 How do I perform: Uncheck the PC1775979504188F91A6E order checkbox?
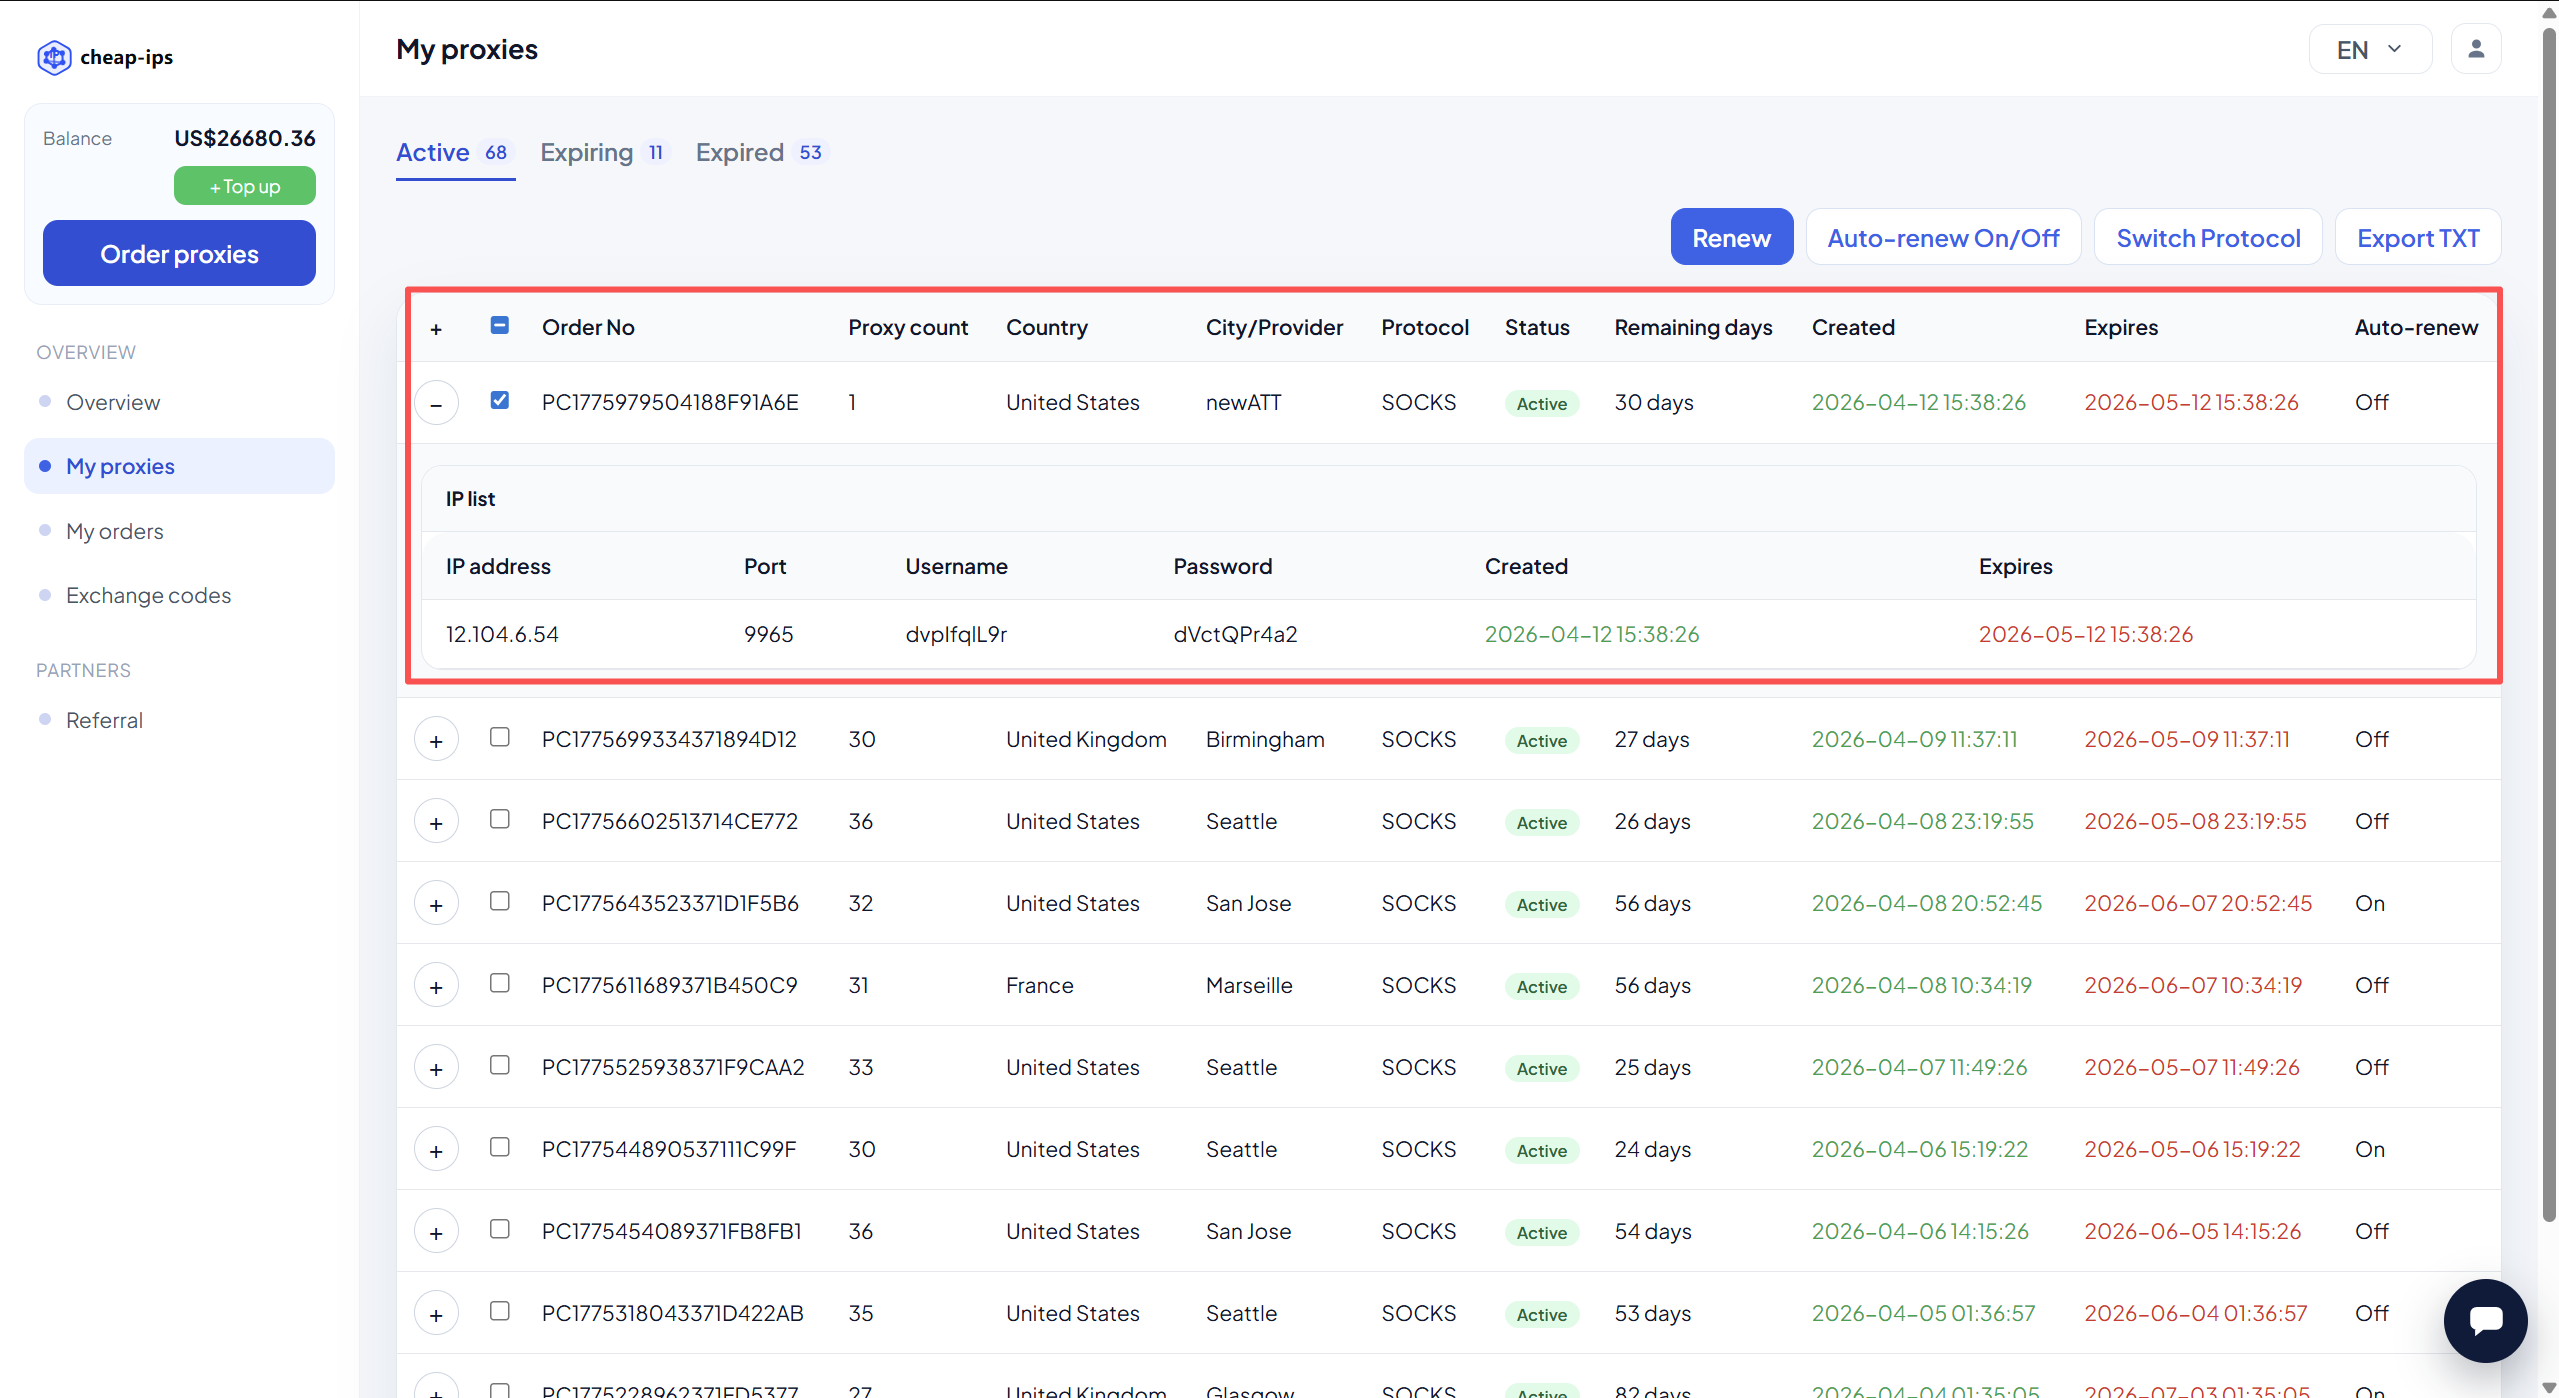coord(500,400)
